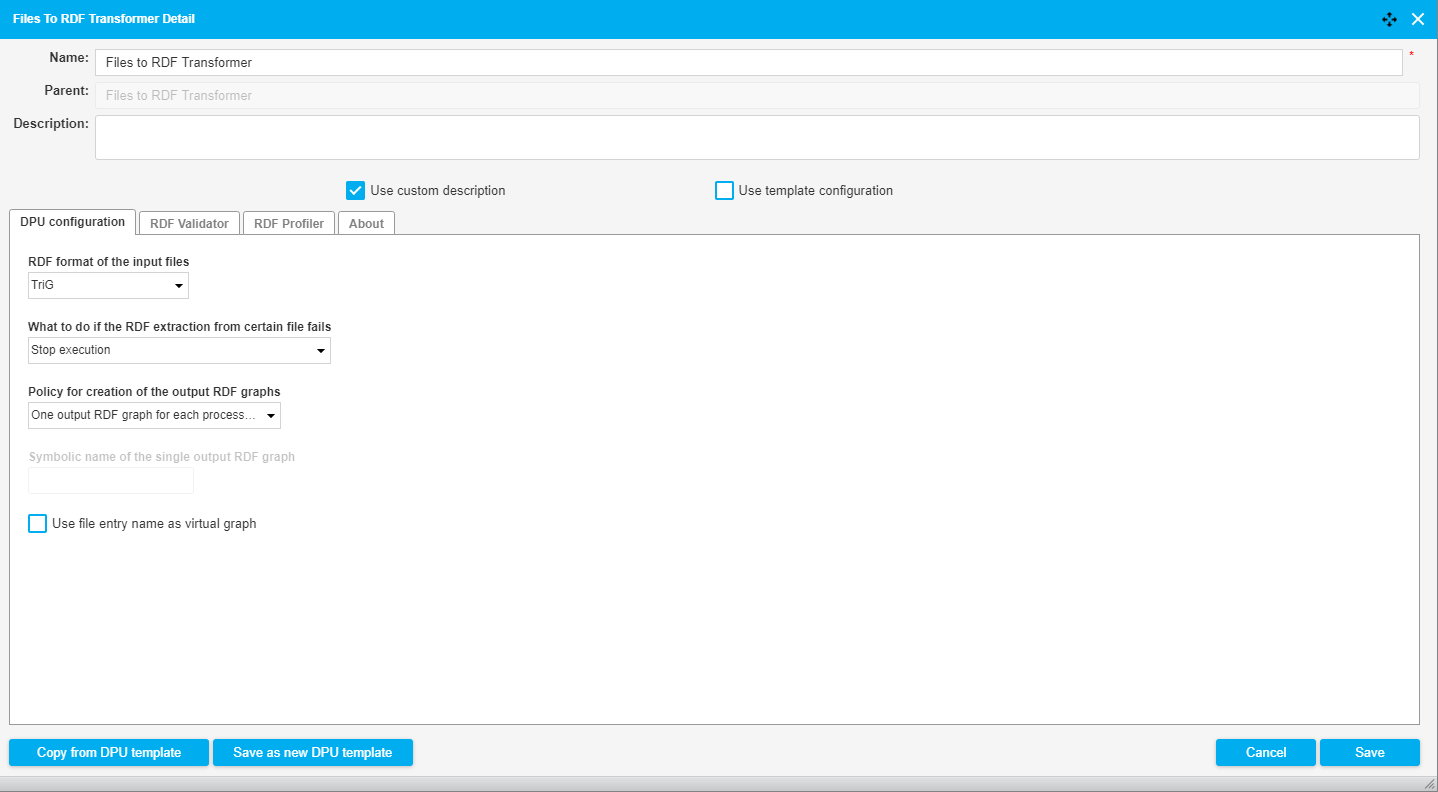The width and height of the screenshot is (1438, 792).
Task: Switch to the RDF Profiler tab
Action: pos(288,224)
